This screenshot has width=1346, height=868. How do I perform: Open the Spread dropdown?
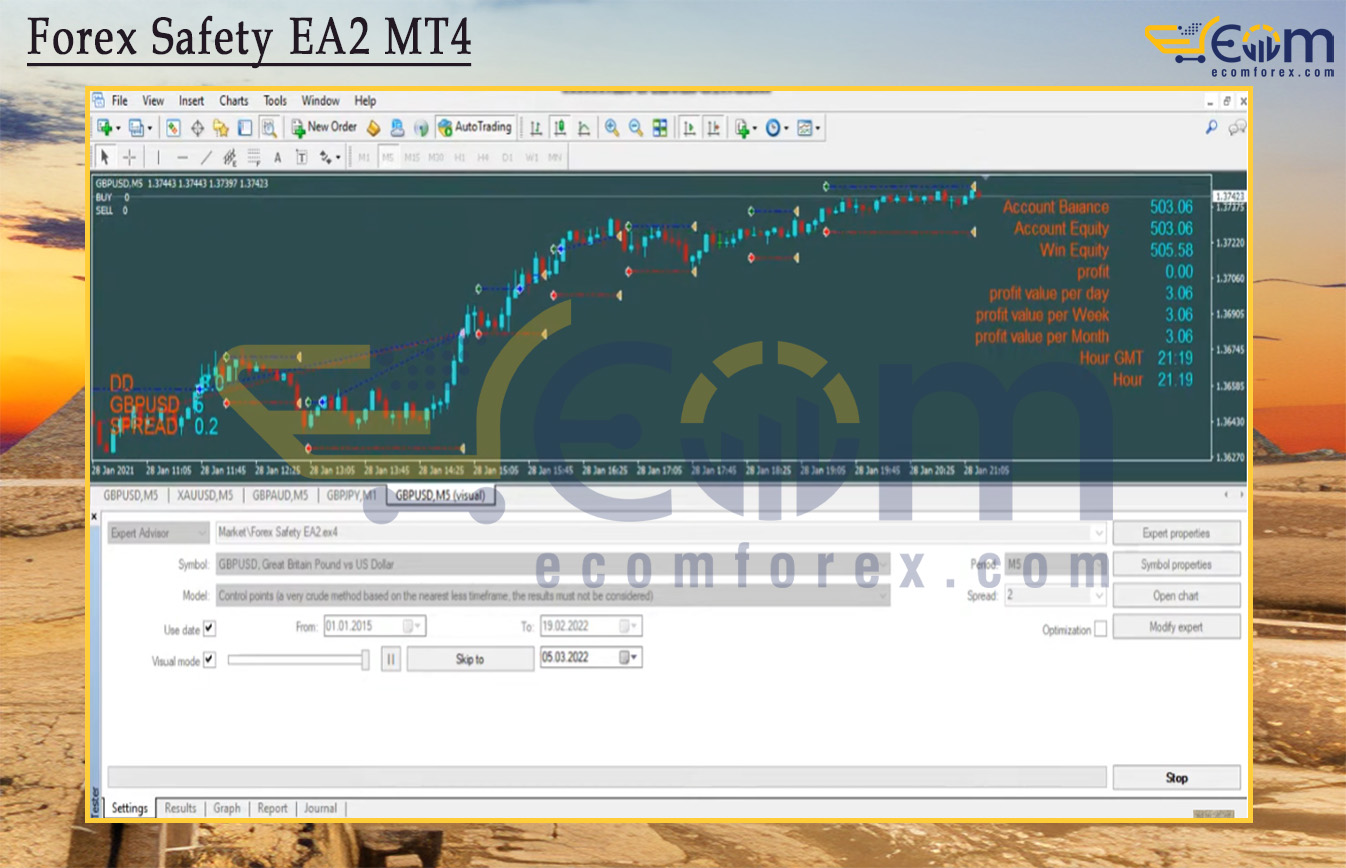coord(1098,596)
